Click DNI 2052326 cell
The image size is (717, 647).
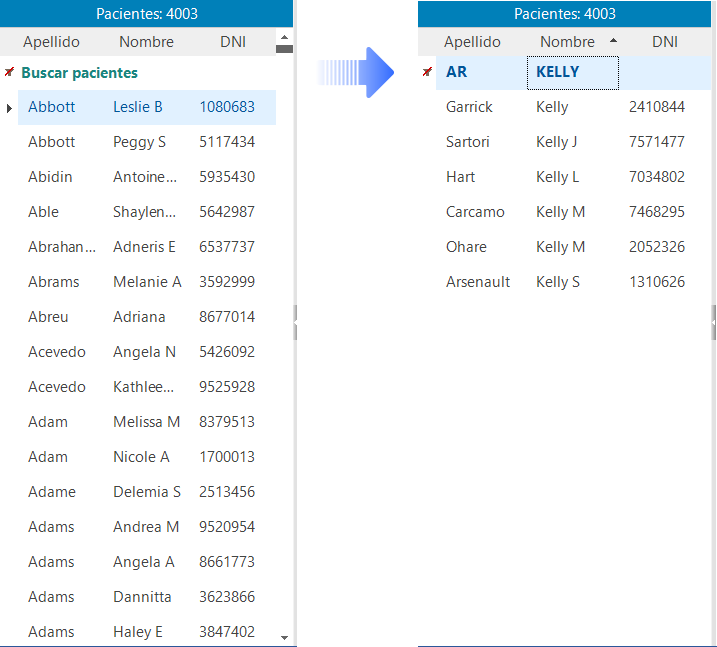point(657,247)
